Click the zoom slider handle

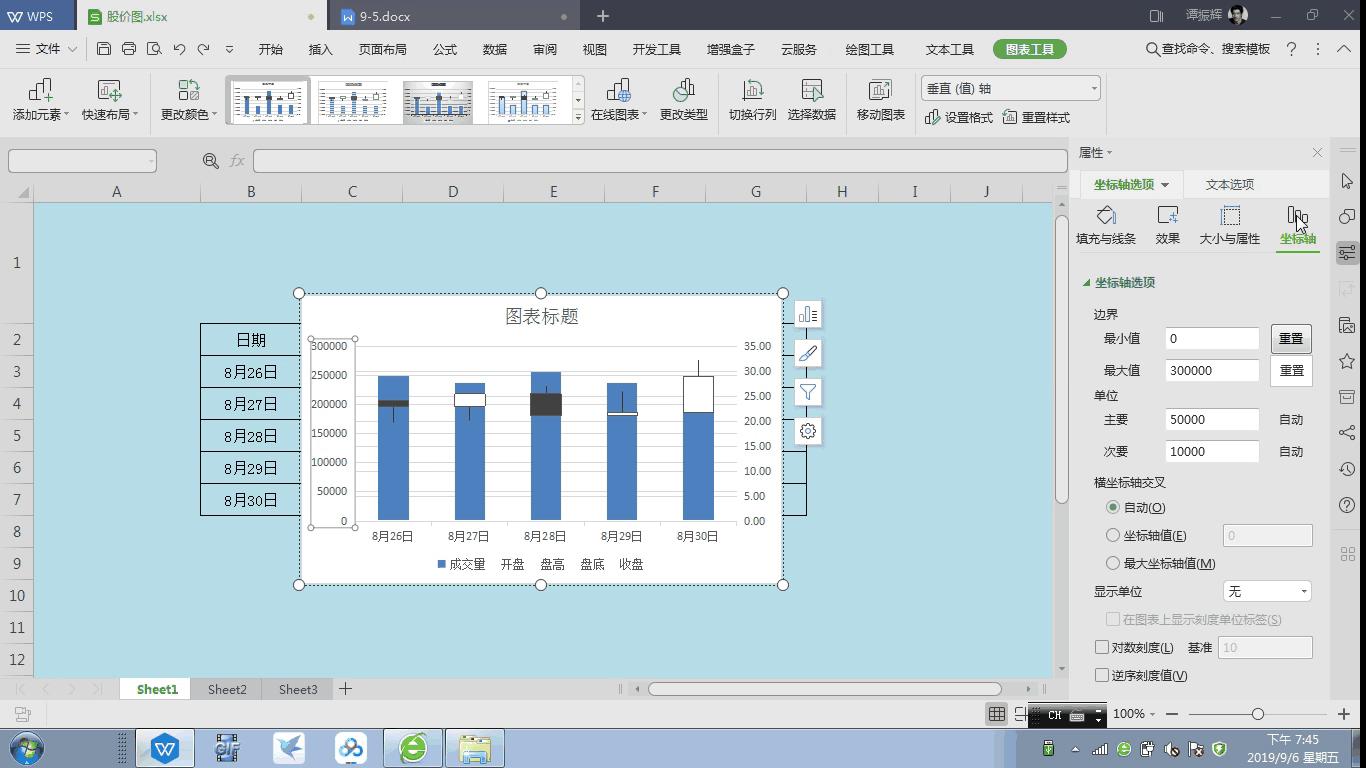click(x=1257, y=714)
